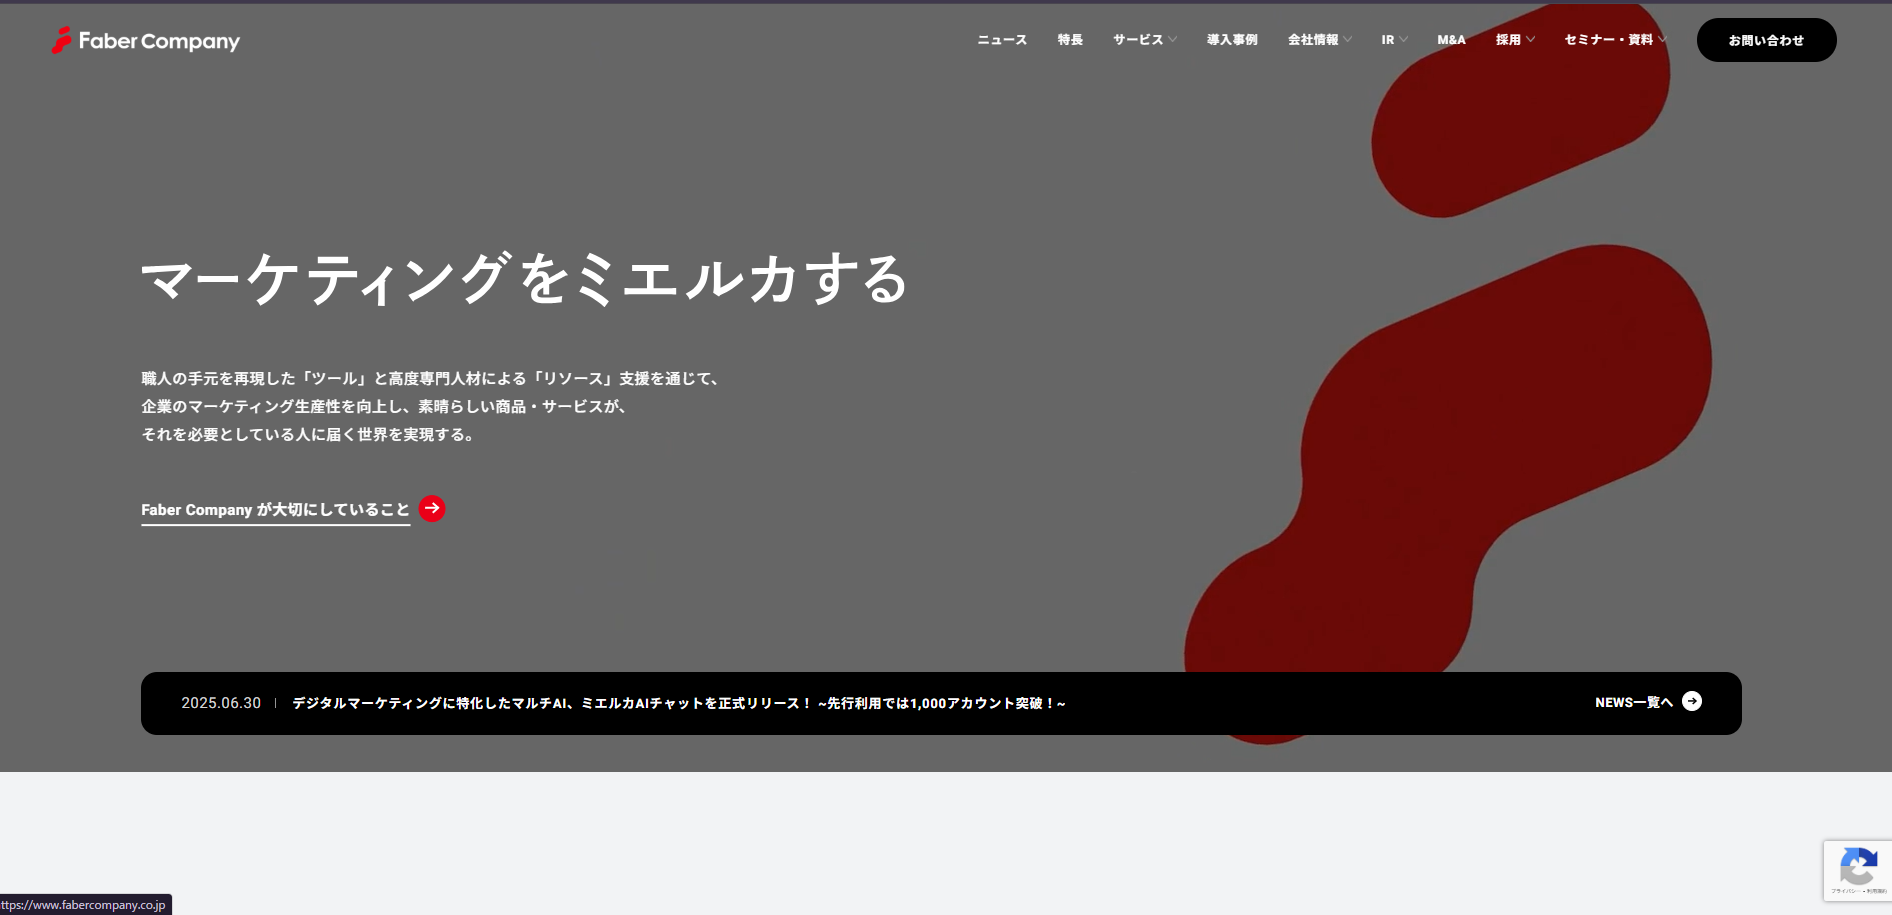Select the 特長 menu item
Screen dimensions: 1892x915
[1070, 40]
